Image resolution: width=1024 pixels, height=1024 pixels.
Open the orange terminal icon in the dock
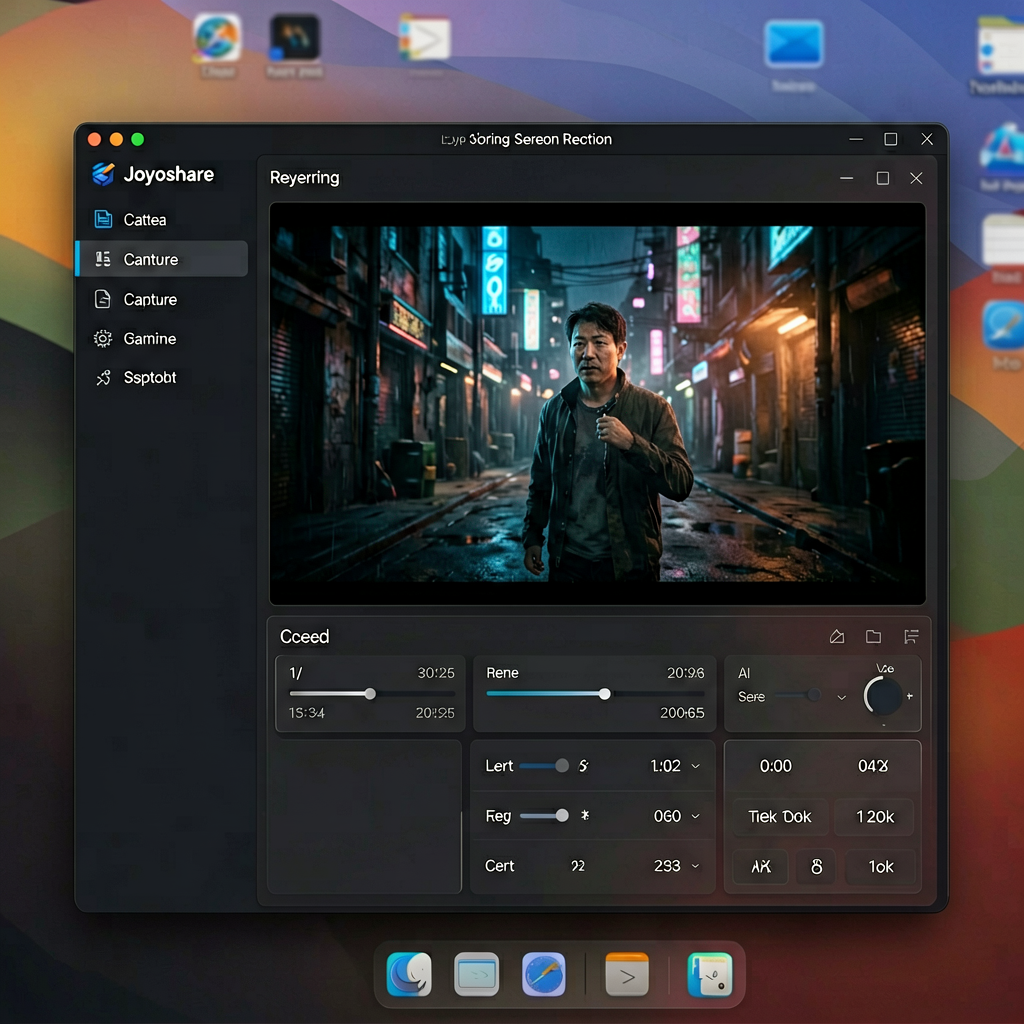click(627, 974)
